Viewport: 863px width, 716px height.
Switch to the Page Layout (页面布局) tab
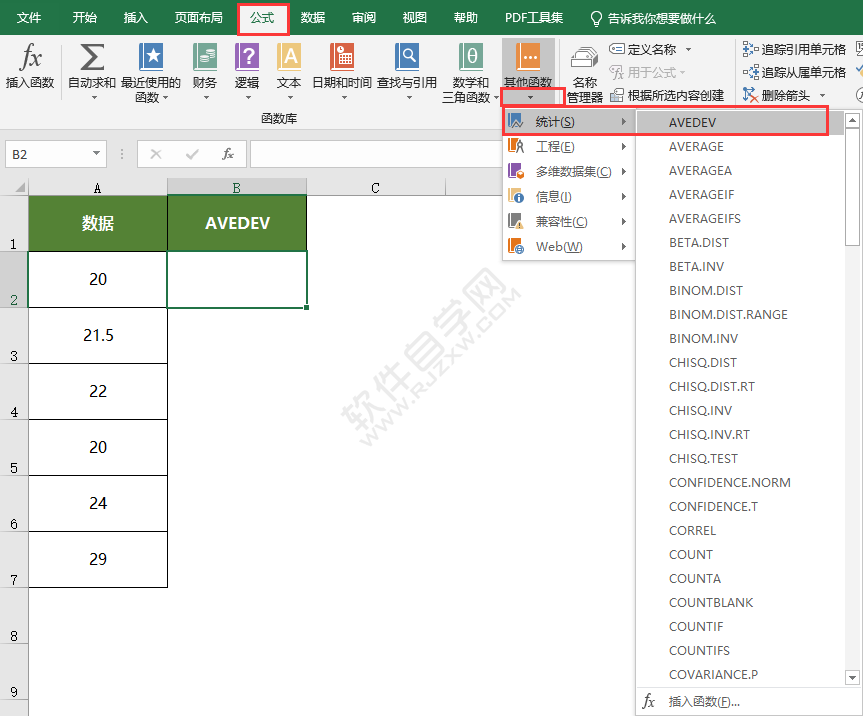click(199, 18)
